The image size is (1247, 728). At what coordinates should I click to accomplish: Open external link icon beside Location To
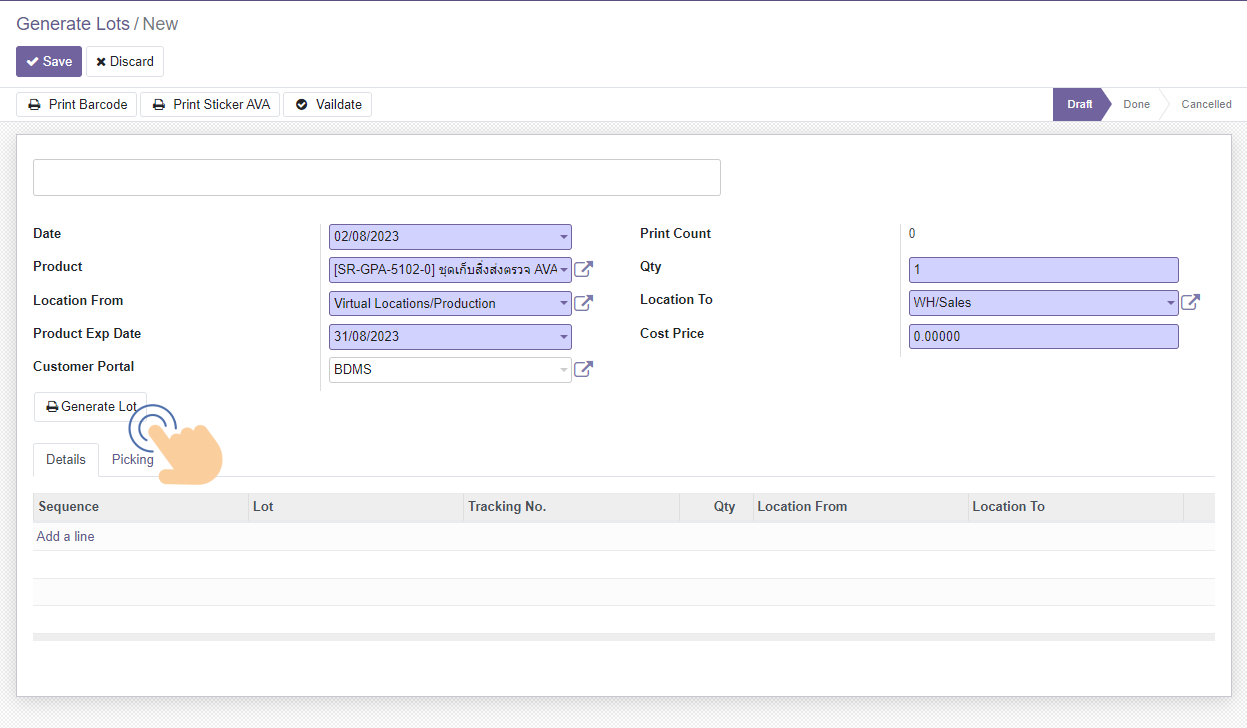[x=1190, y=302]
